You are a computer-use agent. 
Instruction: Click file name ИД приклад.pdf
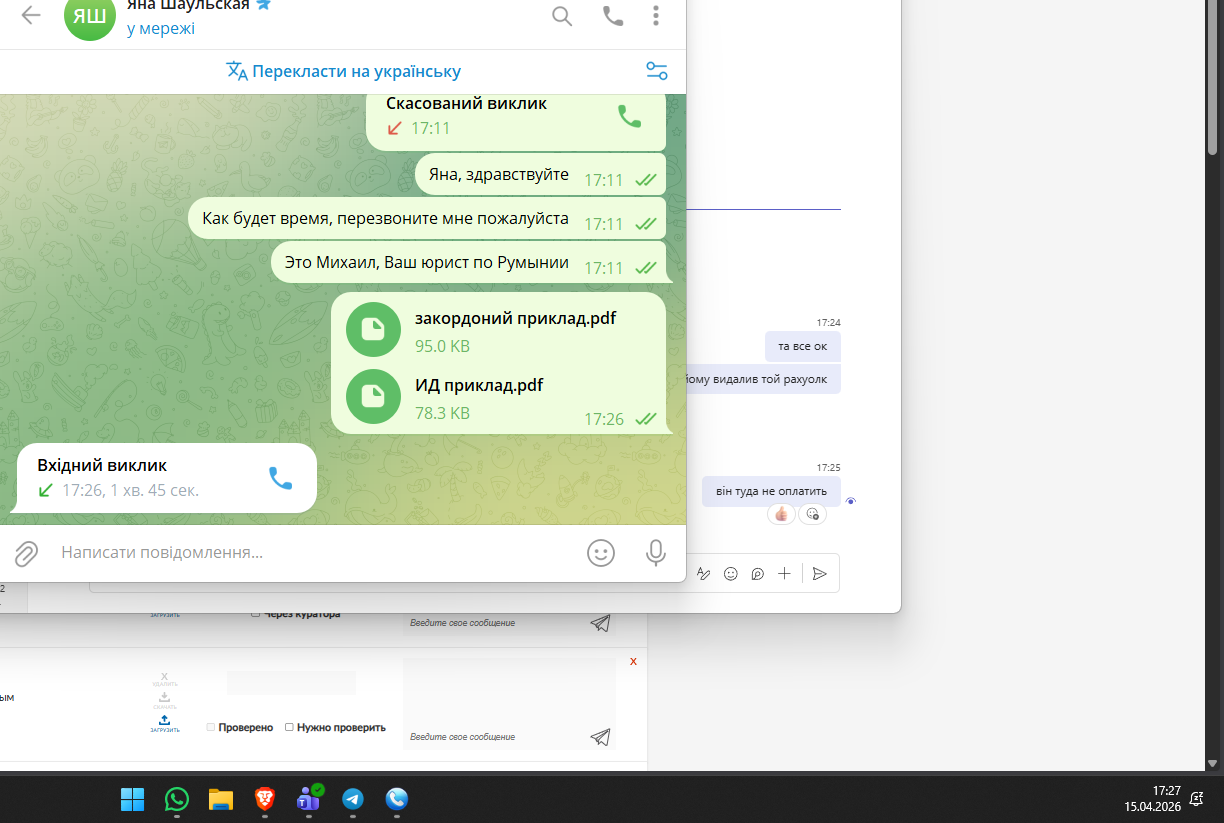479,385
